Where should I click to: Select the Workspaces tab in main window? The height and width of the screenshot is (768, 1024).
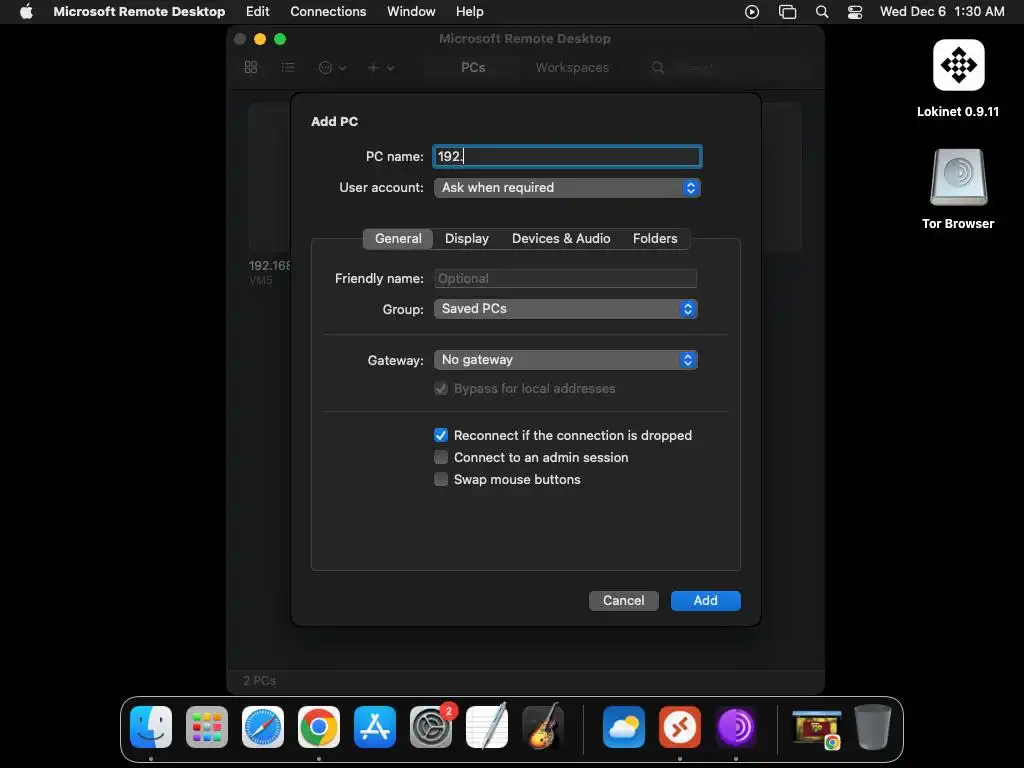(572, 67)
